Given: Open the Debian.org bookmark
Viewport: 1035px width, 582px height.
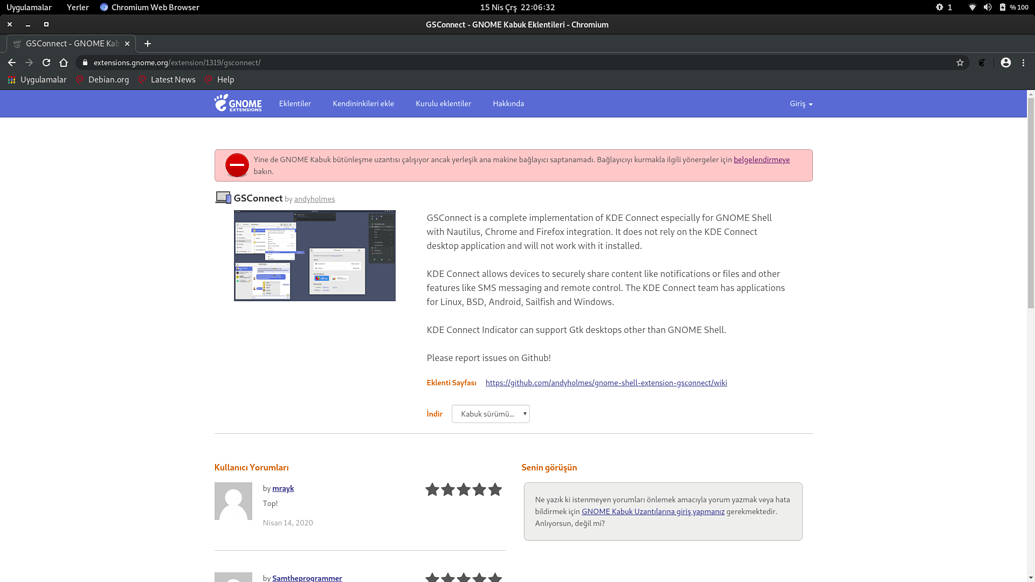Looking at the screenshot, I should 108,80.
